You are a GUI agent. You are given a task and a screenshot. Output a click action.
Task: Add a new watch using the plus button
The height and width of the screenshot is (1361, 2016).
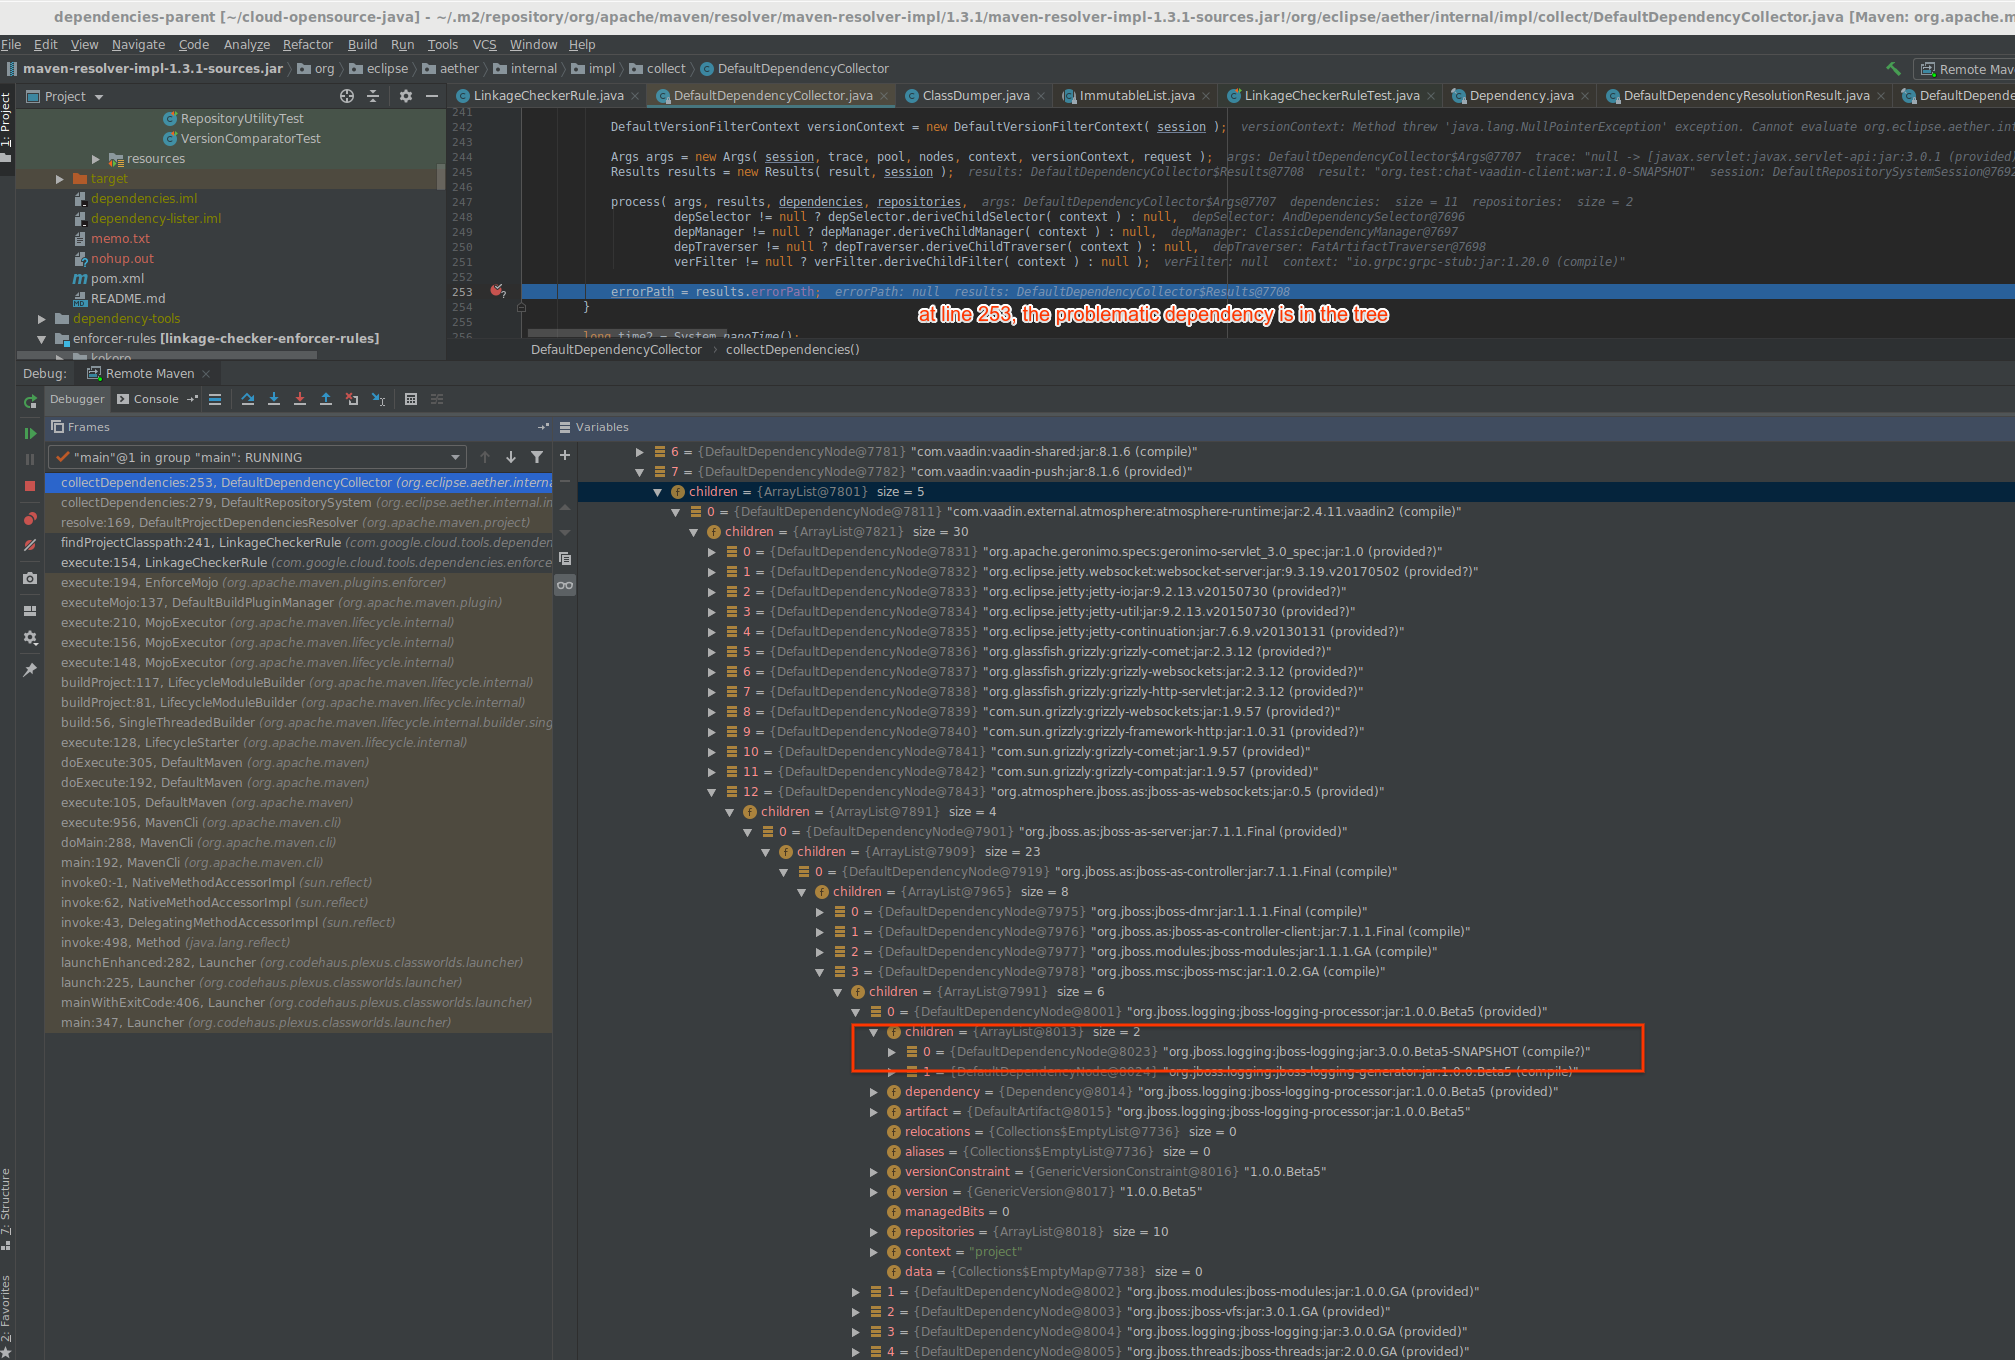click(x=564, y=455)
